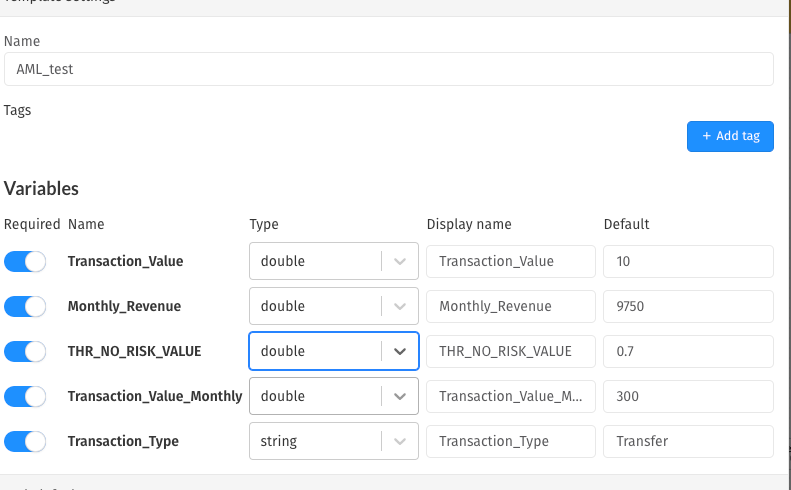Click the Default column header
The width and height of the screenshot is (791, 490).
tap(627, 224)
